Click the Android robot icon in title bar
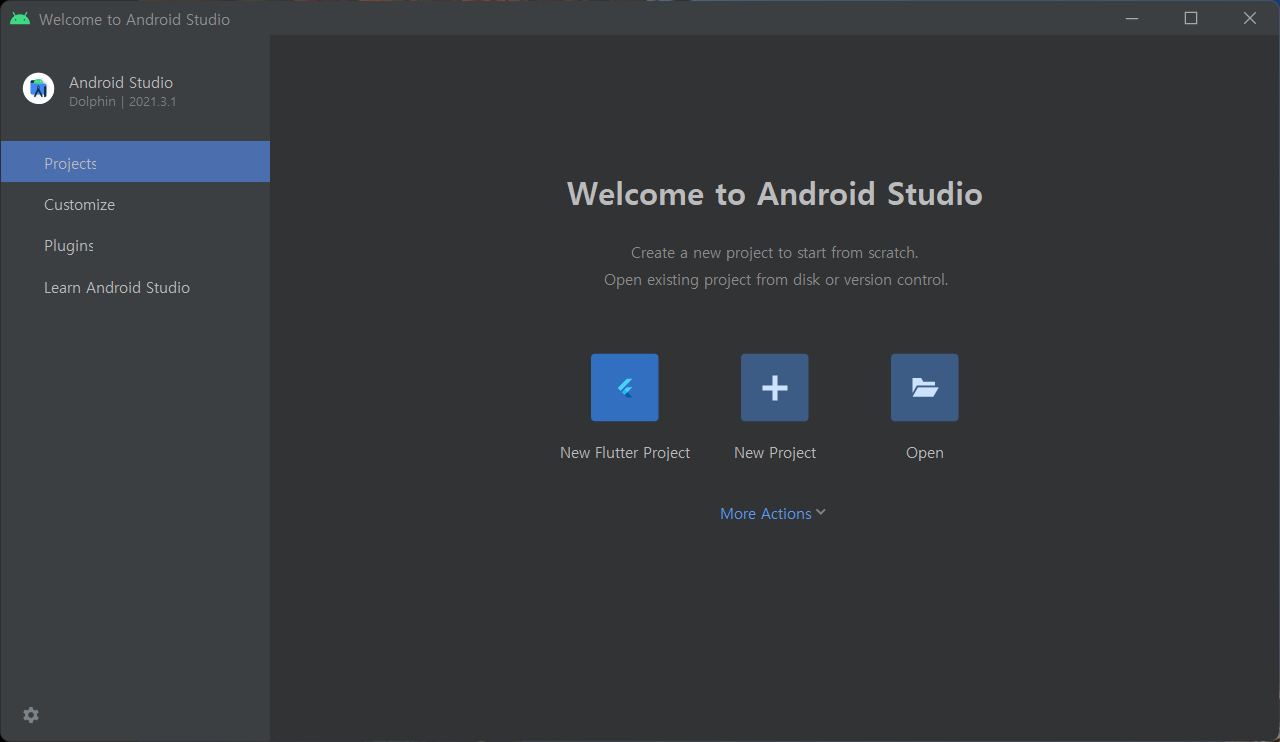This screenshot has width=1280, height=742. coord(20,19)
